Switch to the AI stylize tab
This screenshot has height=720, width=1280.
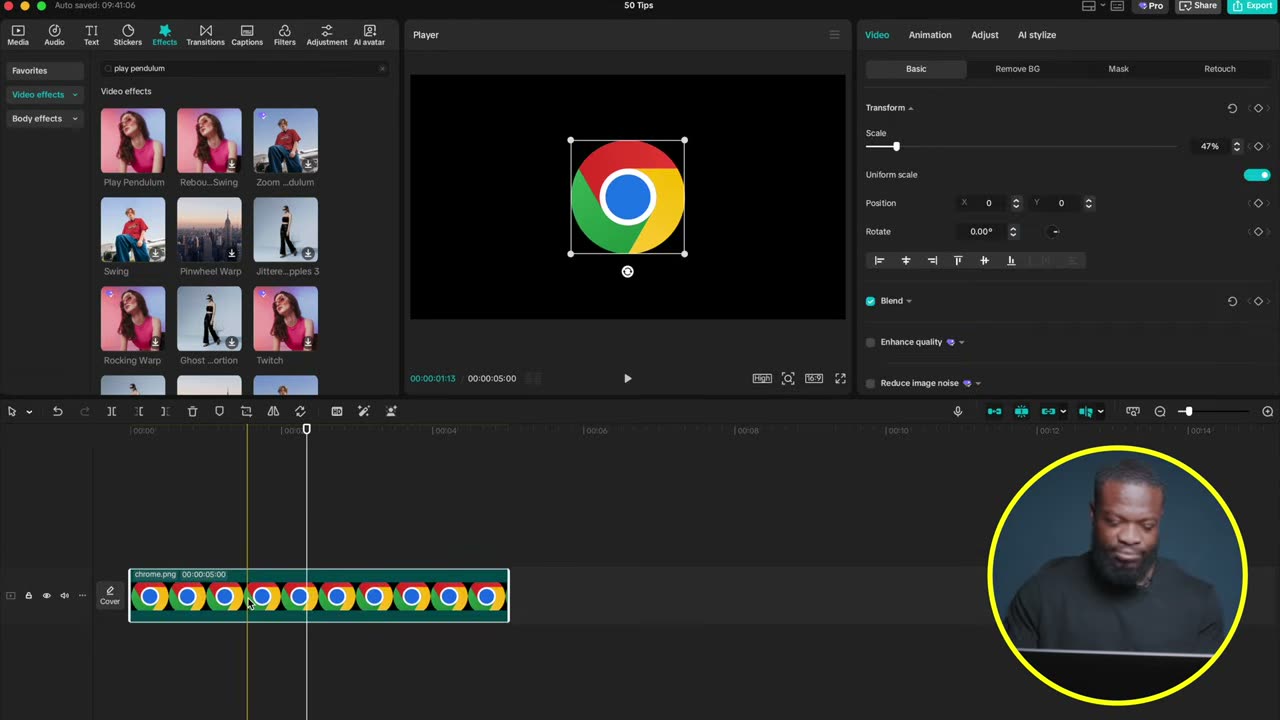(1037, 35)
